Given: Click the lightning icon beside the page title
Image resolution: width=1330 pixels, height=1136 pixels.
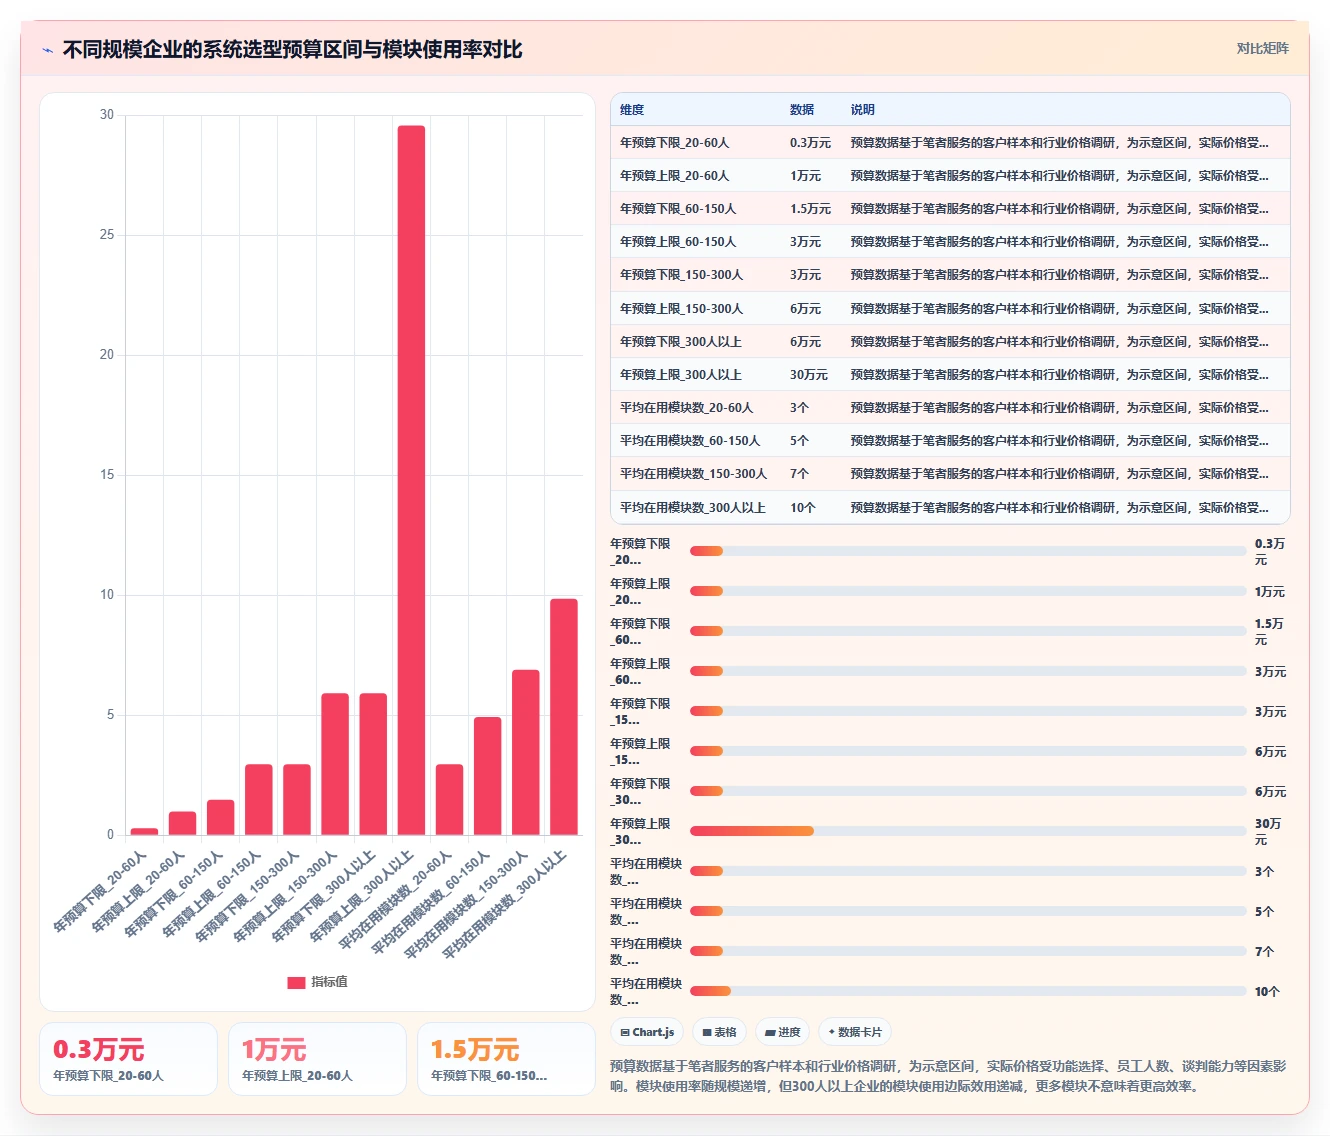Looking at the screenshot, I should [x=48, y=50].
